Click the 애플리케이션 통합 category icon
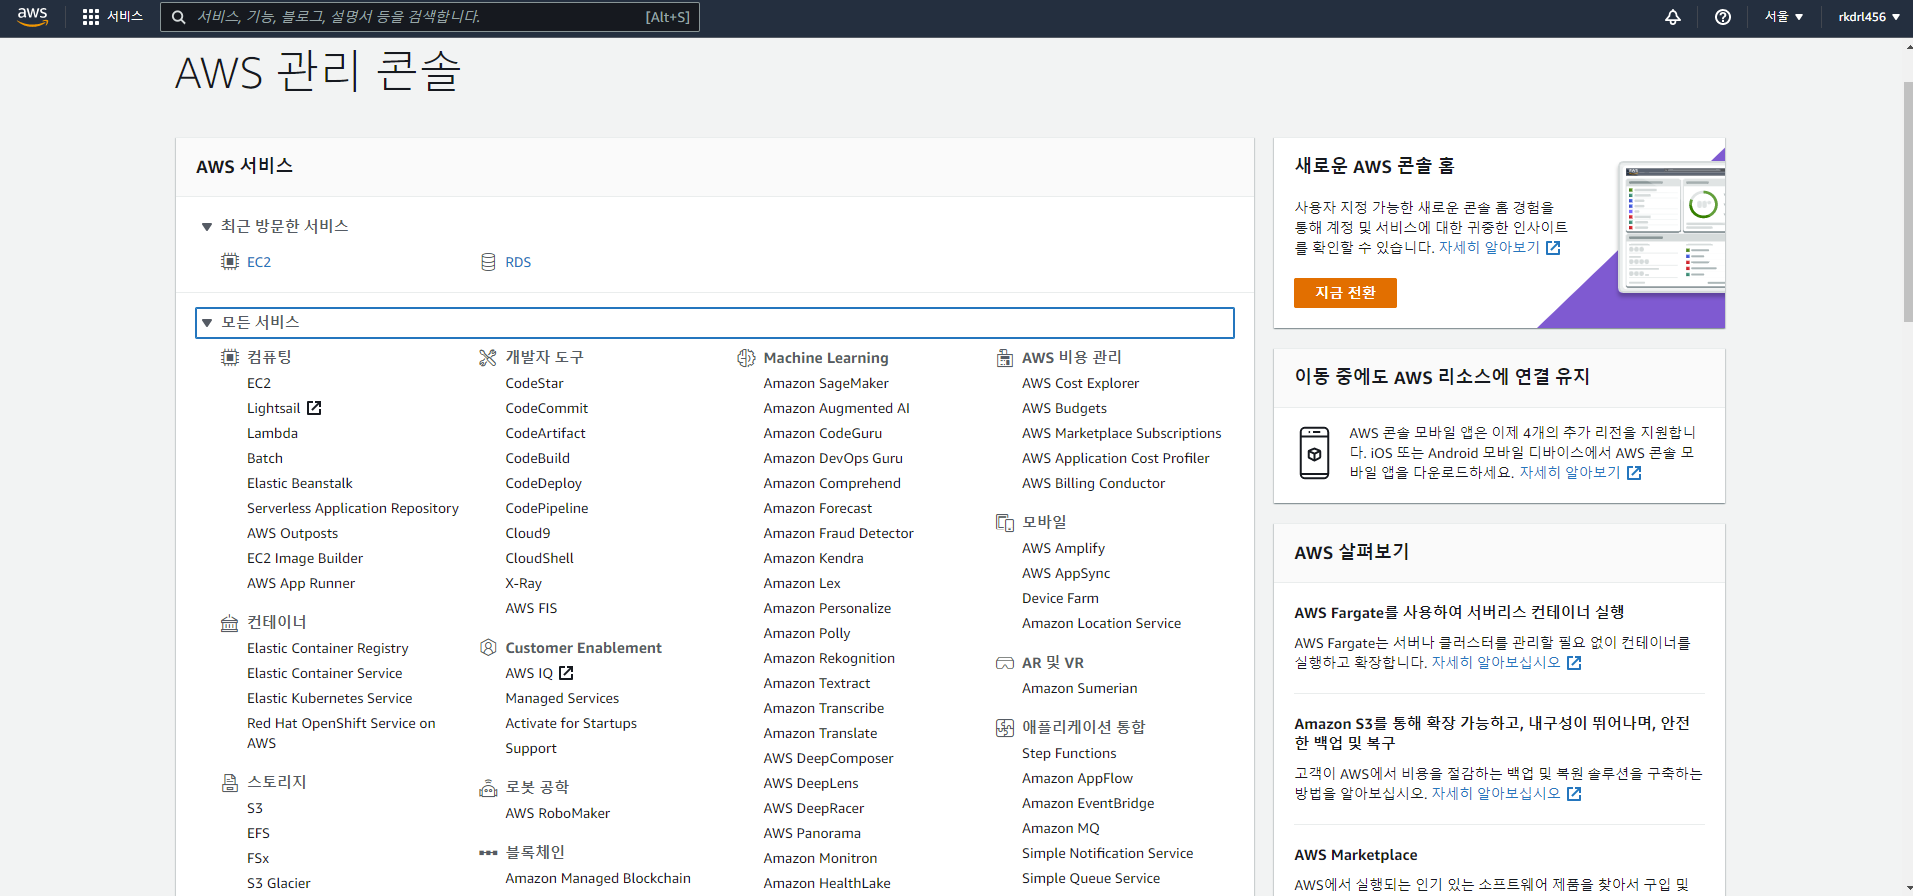 (1005, 728)
